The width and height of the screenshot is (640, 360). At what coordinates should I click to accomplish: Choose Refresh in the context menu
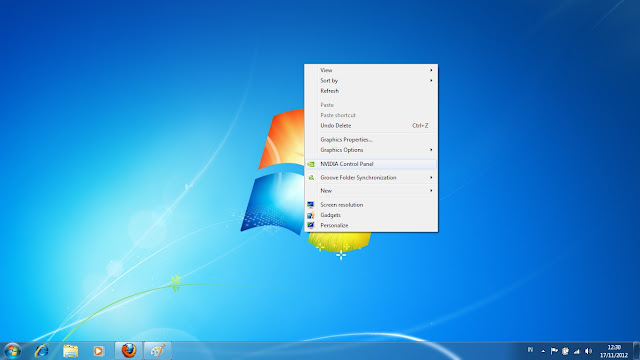(x=371, y=91)
